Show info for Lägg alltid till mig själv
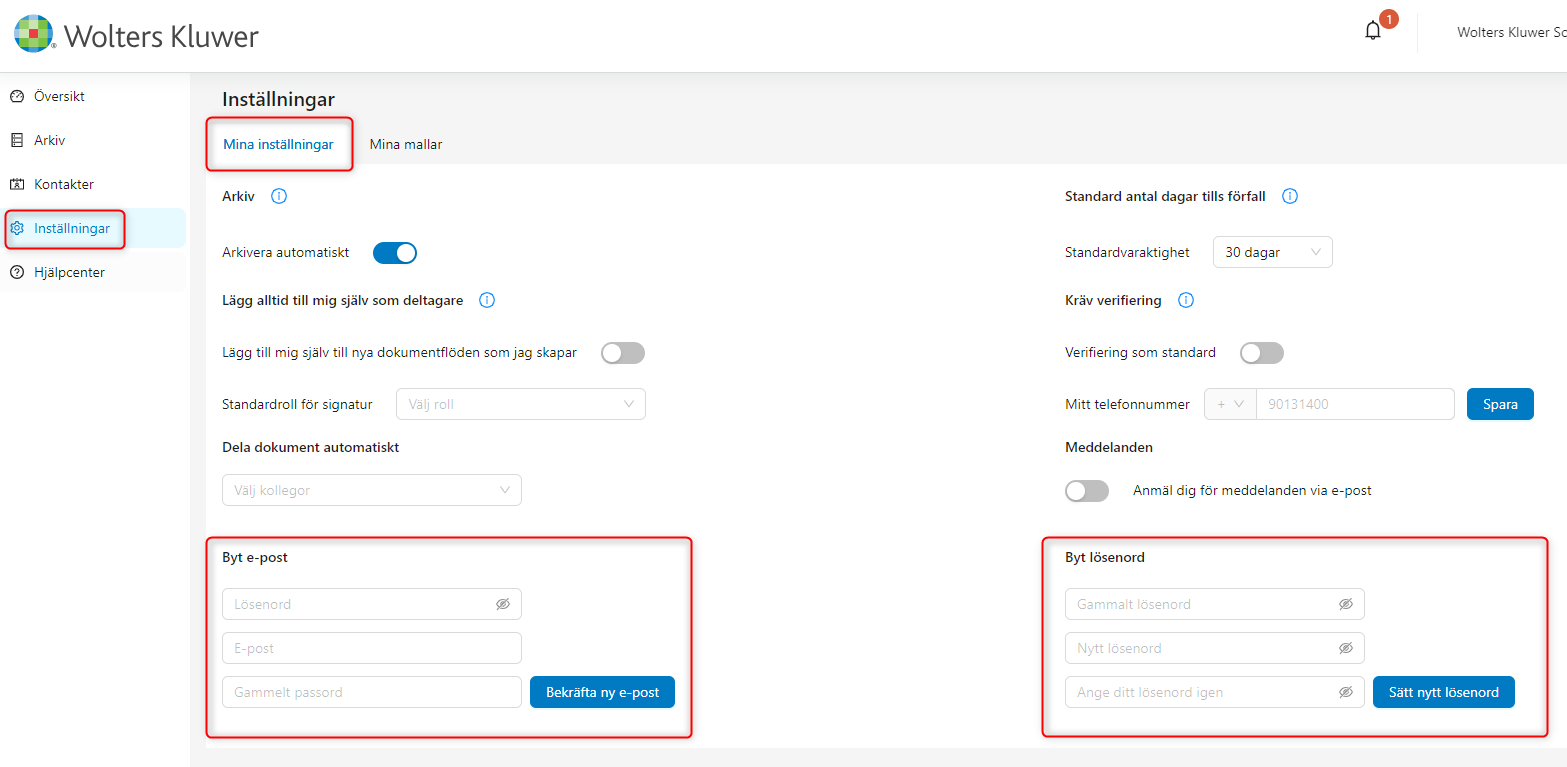 coord(487,300)
